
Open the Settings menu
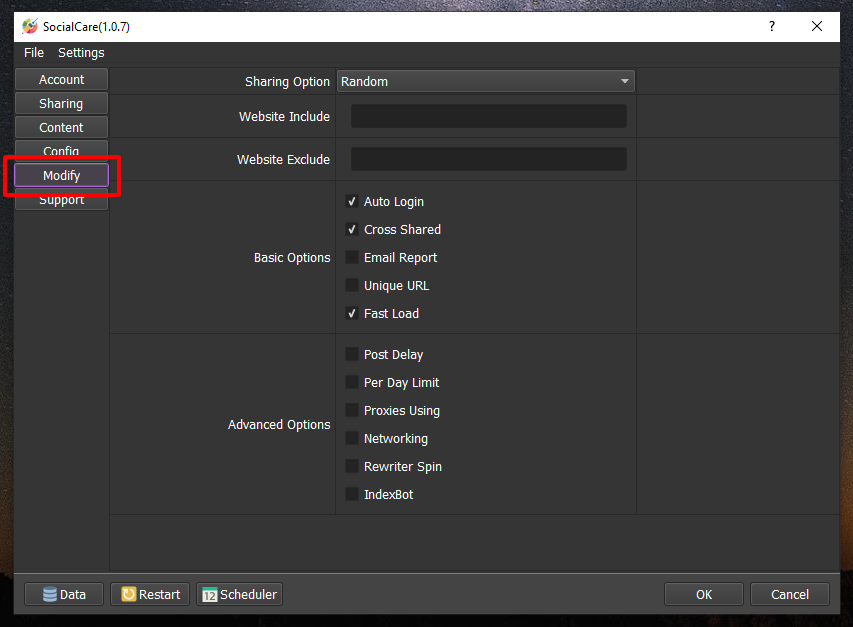click(x=81, y=53)
